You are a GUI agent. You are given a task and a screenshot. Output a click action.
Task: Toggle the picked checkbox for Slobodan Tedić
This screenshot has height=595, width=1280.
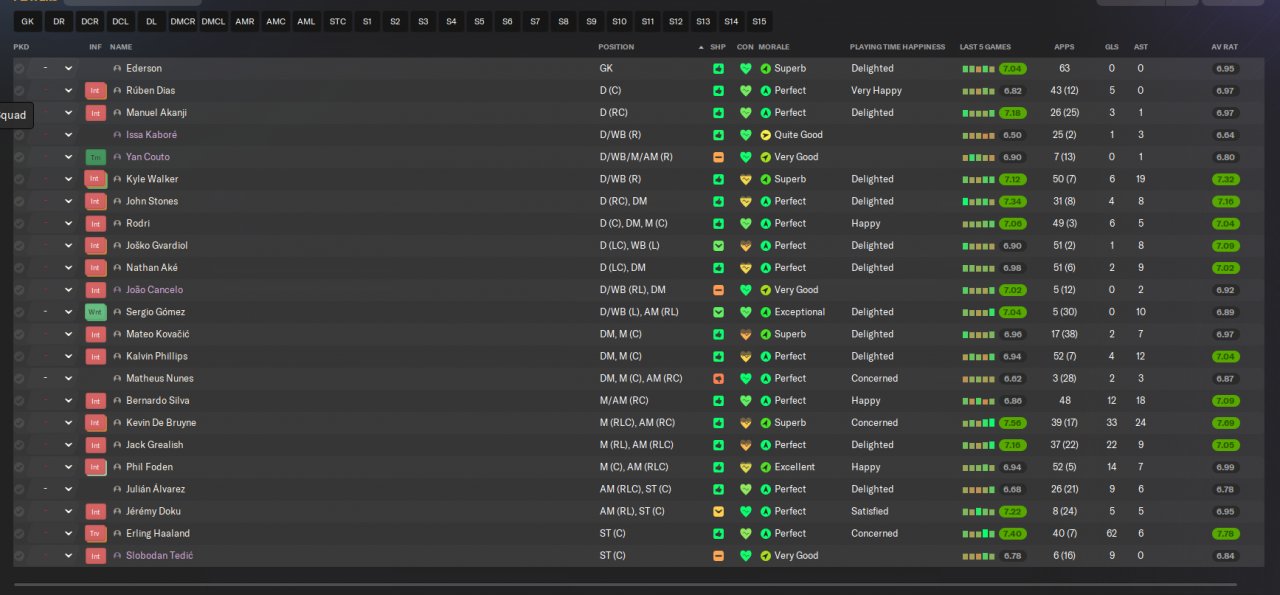(x=19, y=555)
